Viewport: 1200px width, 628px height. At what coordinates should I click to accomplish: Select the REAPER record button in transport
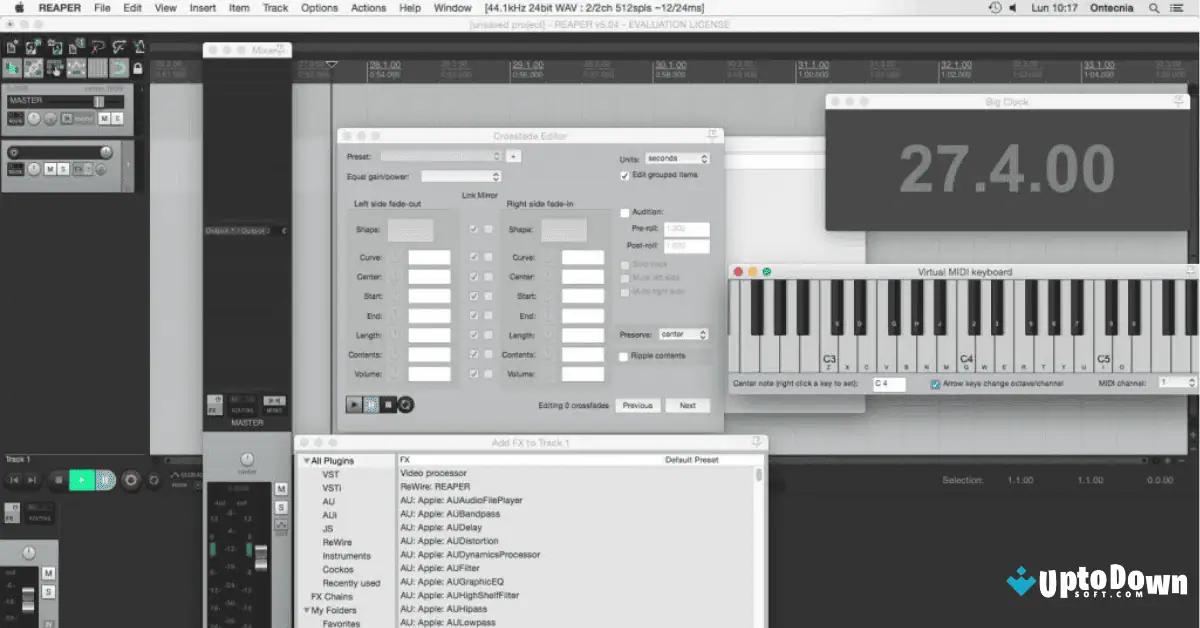(x=130, y=480)
